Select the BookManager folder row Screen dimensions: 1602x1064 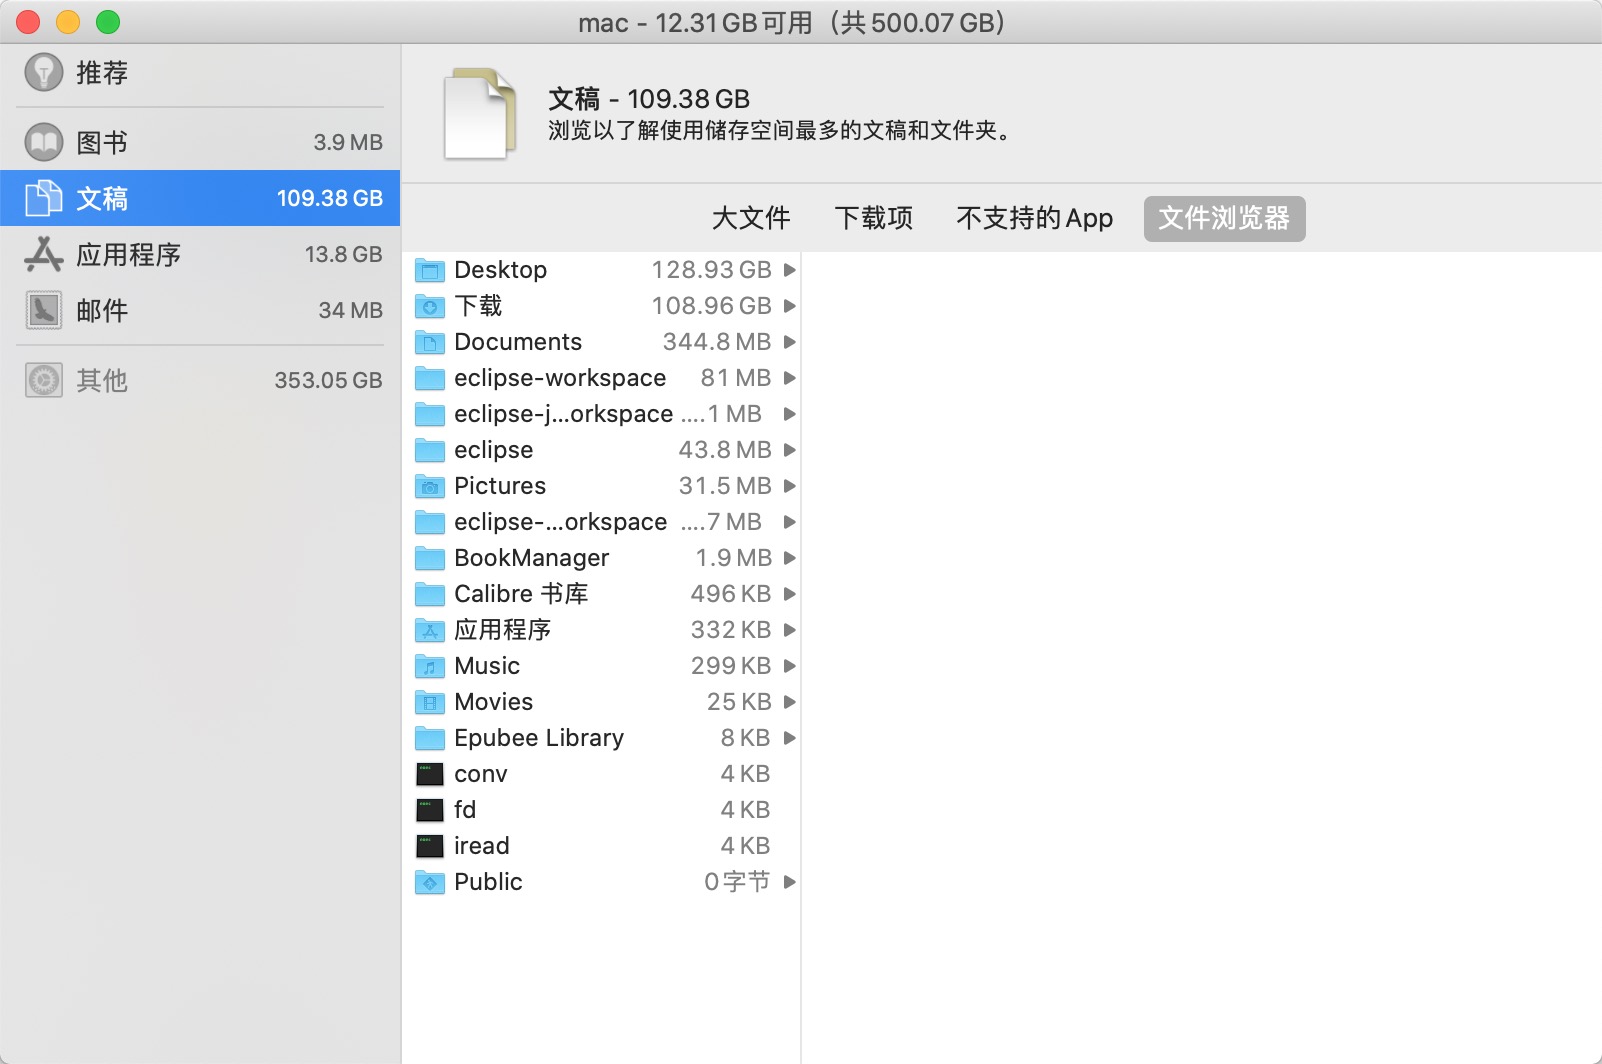(600, 558)
